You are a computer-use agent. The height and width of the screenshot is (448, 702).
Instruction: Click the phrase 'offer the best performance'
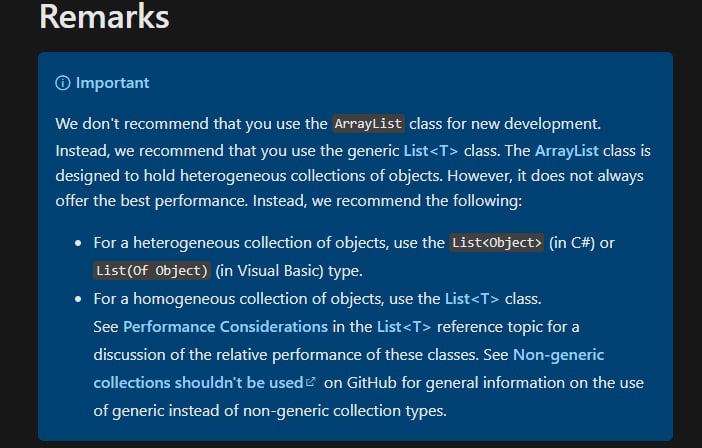[151, 201]
